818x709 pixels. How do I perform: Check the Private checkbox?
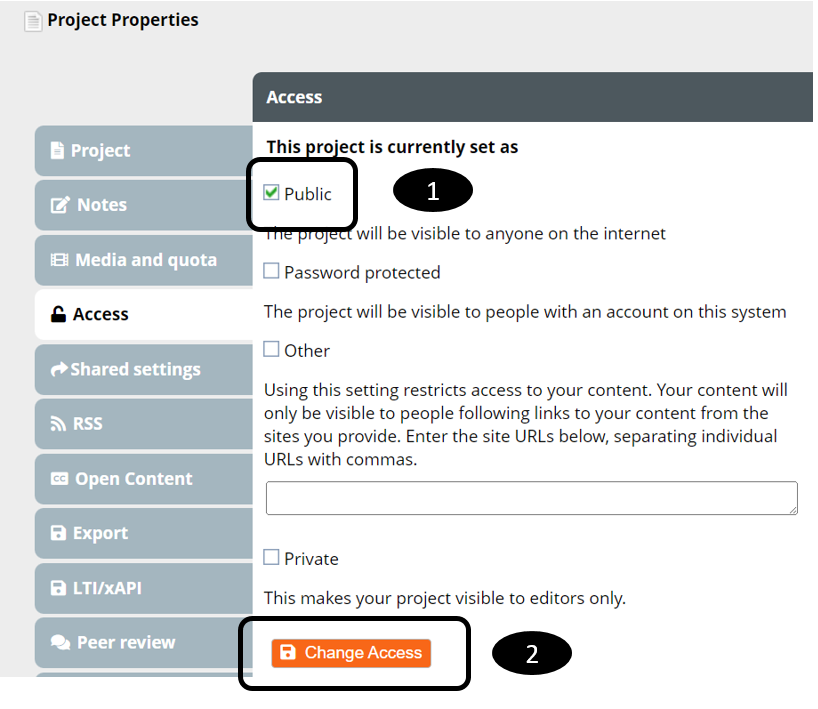tap(272, 557)
